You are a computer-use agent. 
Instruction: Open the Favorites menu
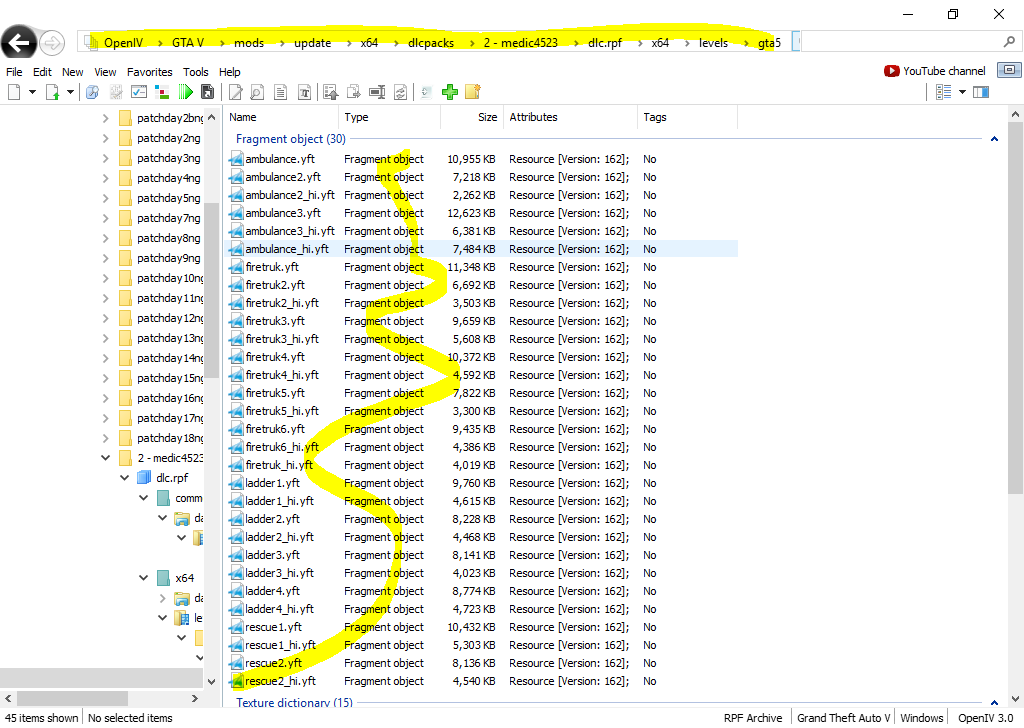click(x=149, y=72)
